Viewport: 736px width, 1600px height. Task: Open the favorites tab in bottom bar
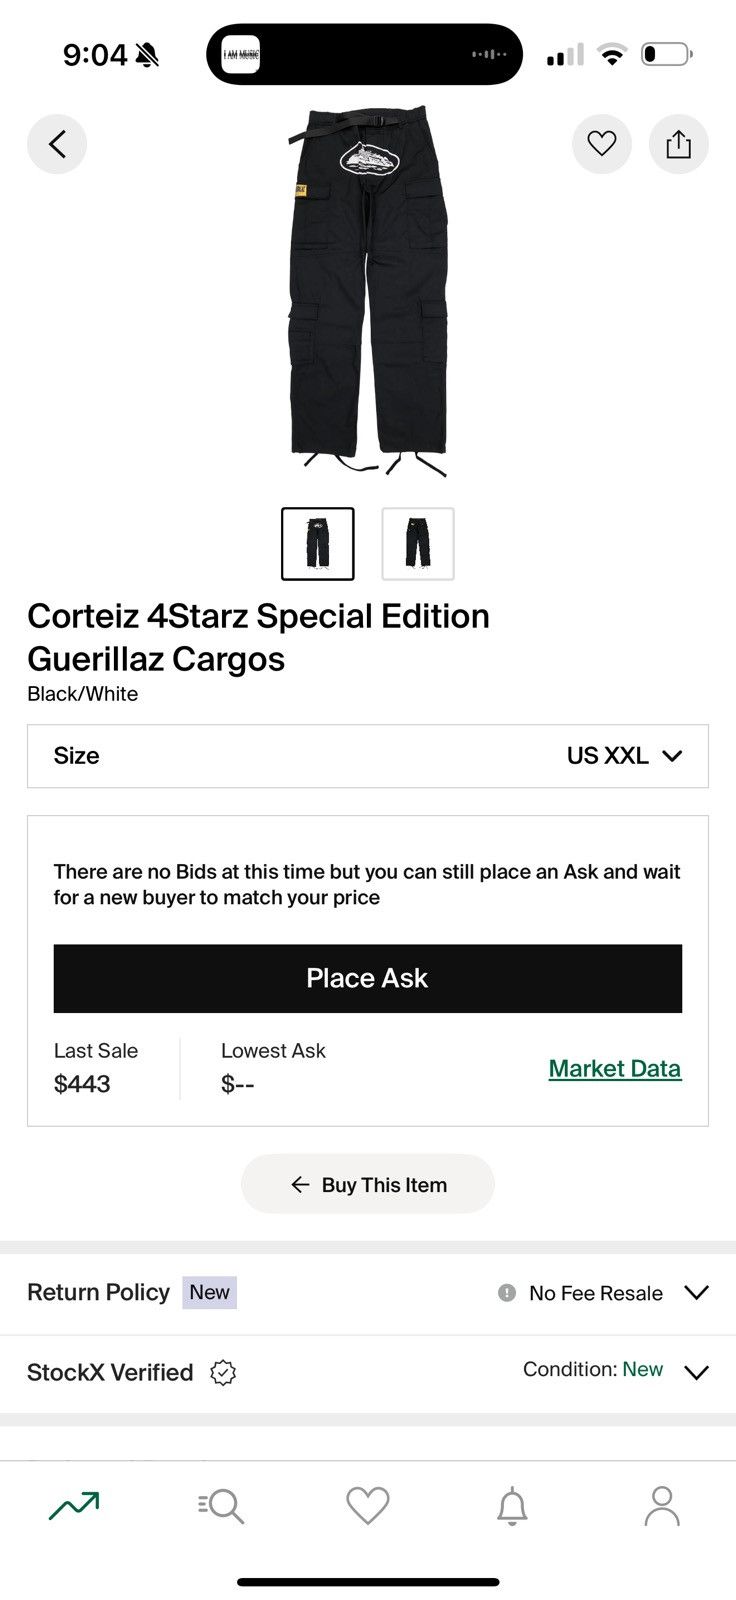point(367,1505)
